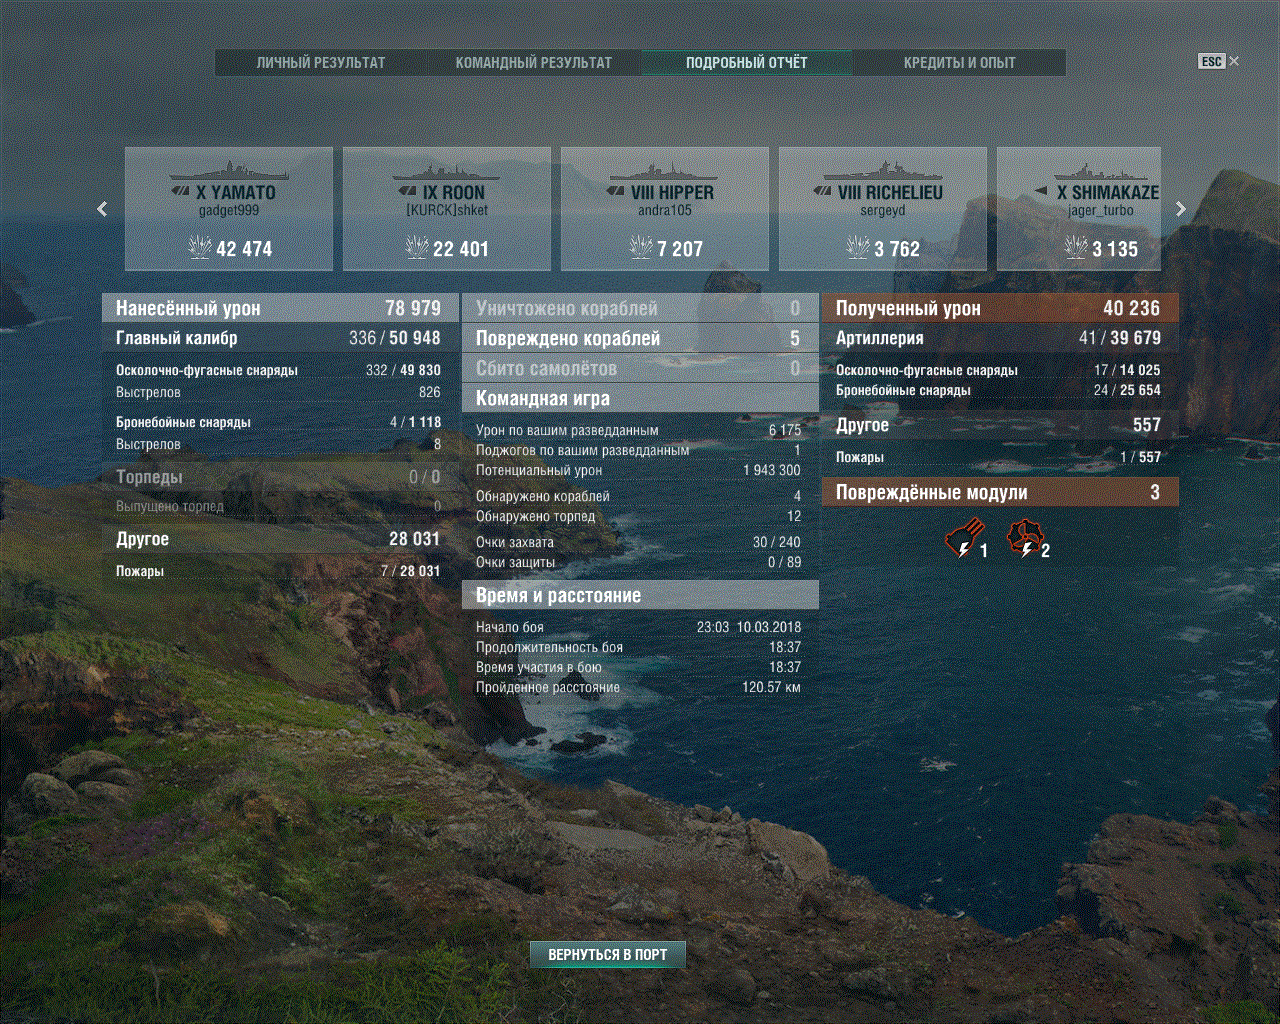
Task: Click the Пожары 1 / 557 row
Action: (x=998, y=457)
